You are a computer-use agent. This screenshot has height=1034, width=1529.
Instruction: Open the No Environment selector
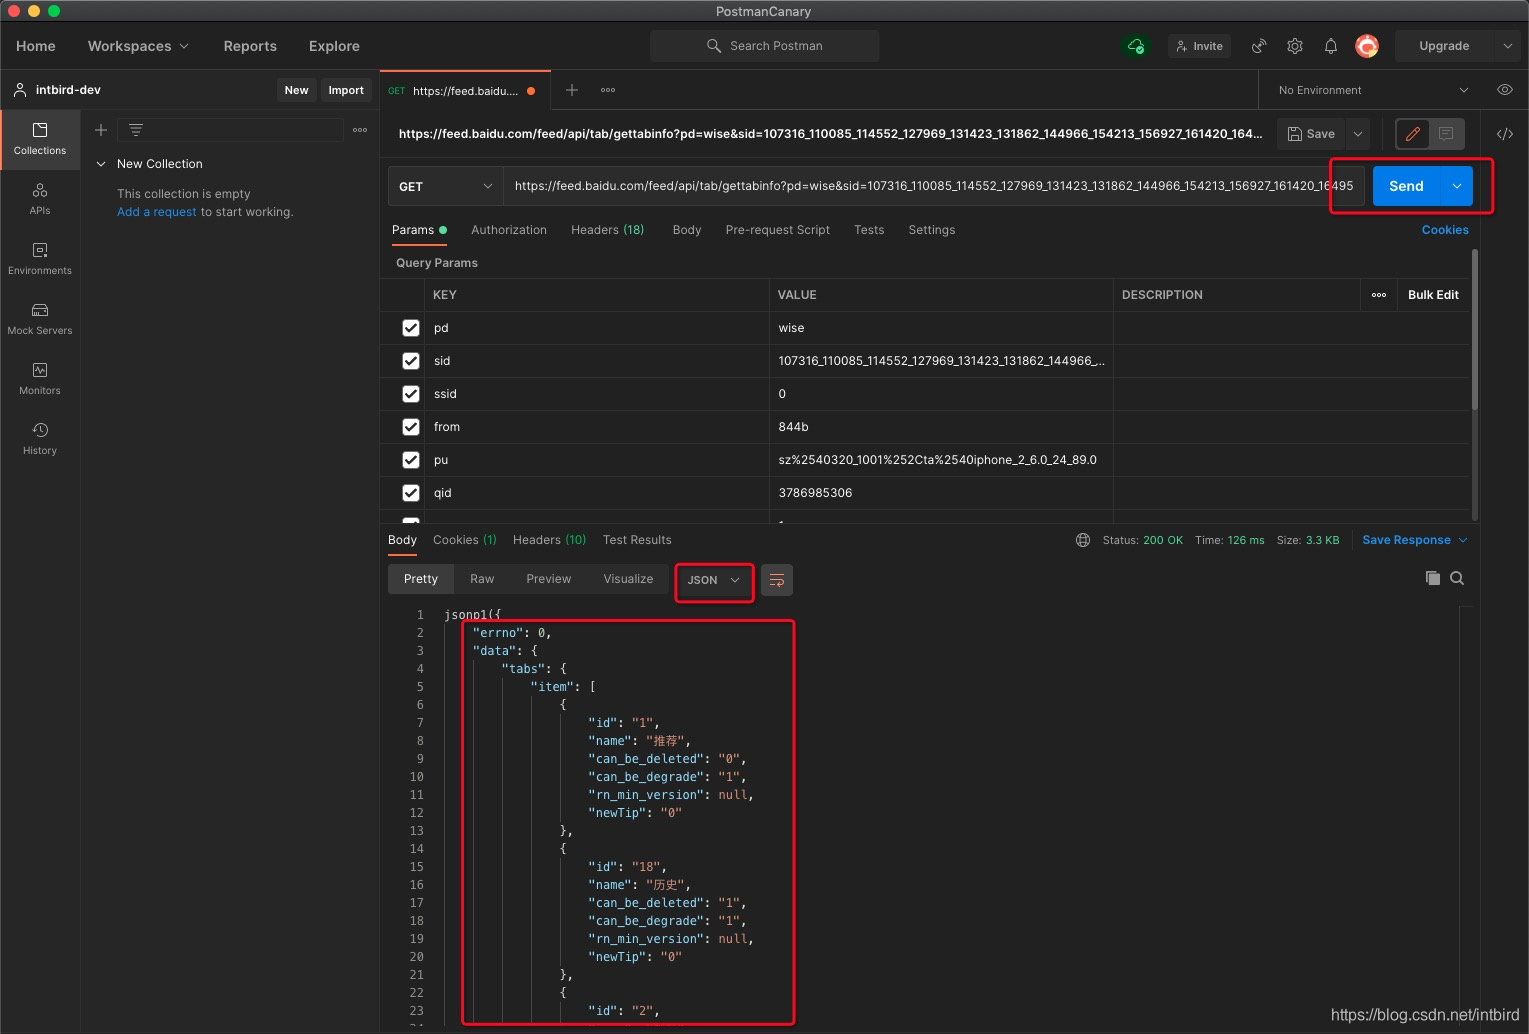[x=1373, y=90]
